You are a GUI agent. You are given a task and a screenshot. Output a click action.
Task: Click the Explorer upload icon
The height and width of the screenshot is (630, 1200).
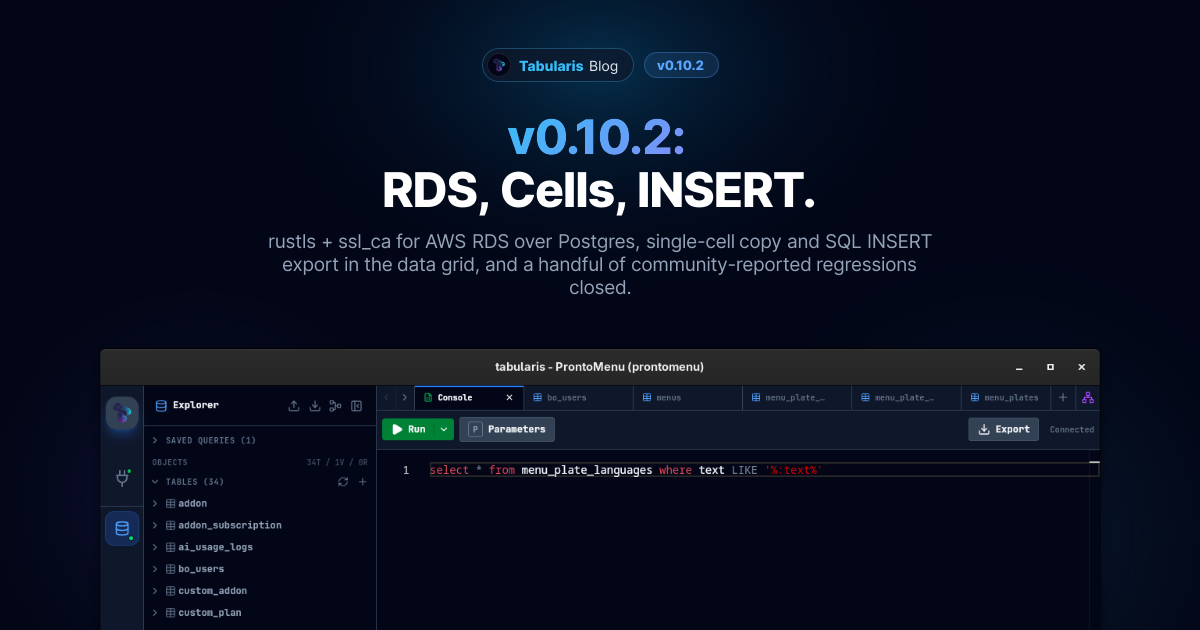point(294,405)
